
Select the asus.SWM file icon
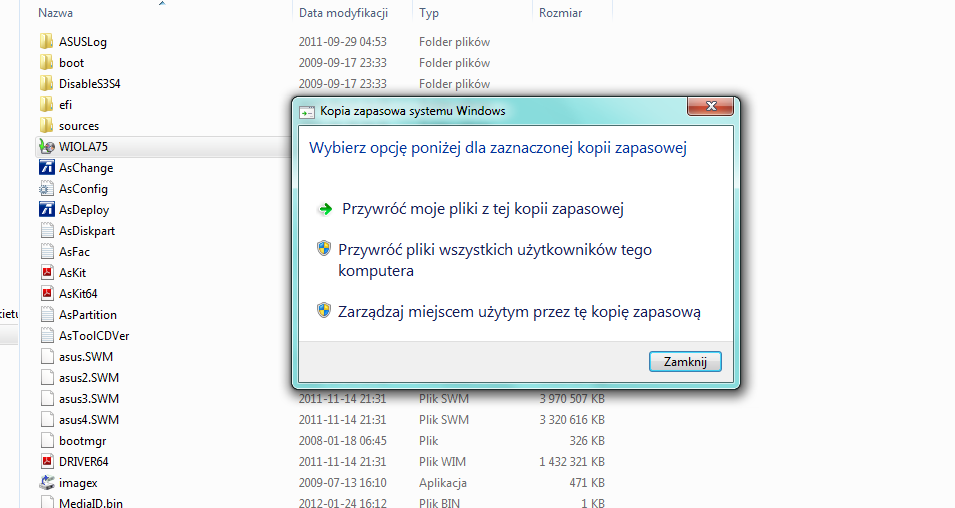(x=46, y=357)
